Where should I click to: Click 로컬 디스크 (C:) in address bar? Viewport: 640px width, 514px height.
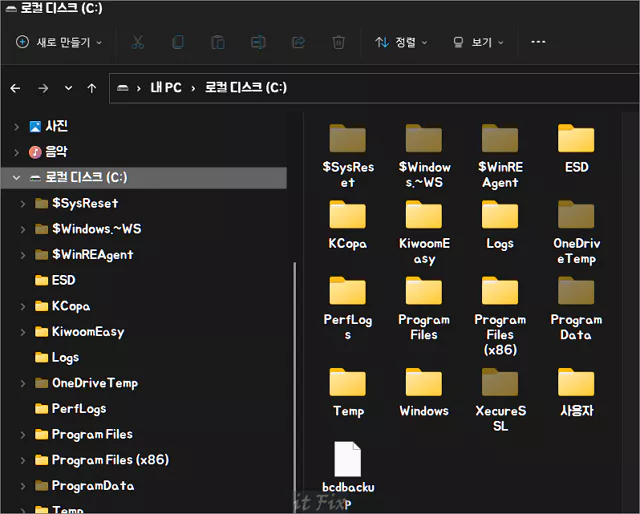[246, 87]
